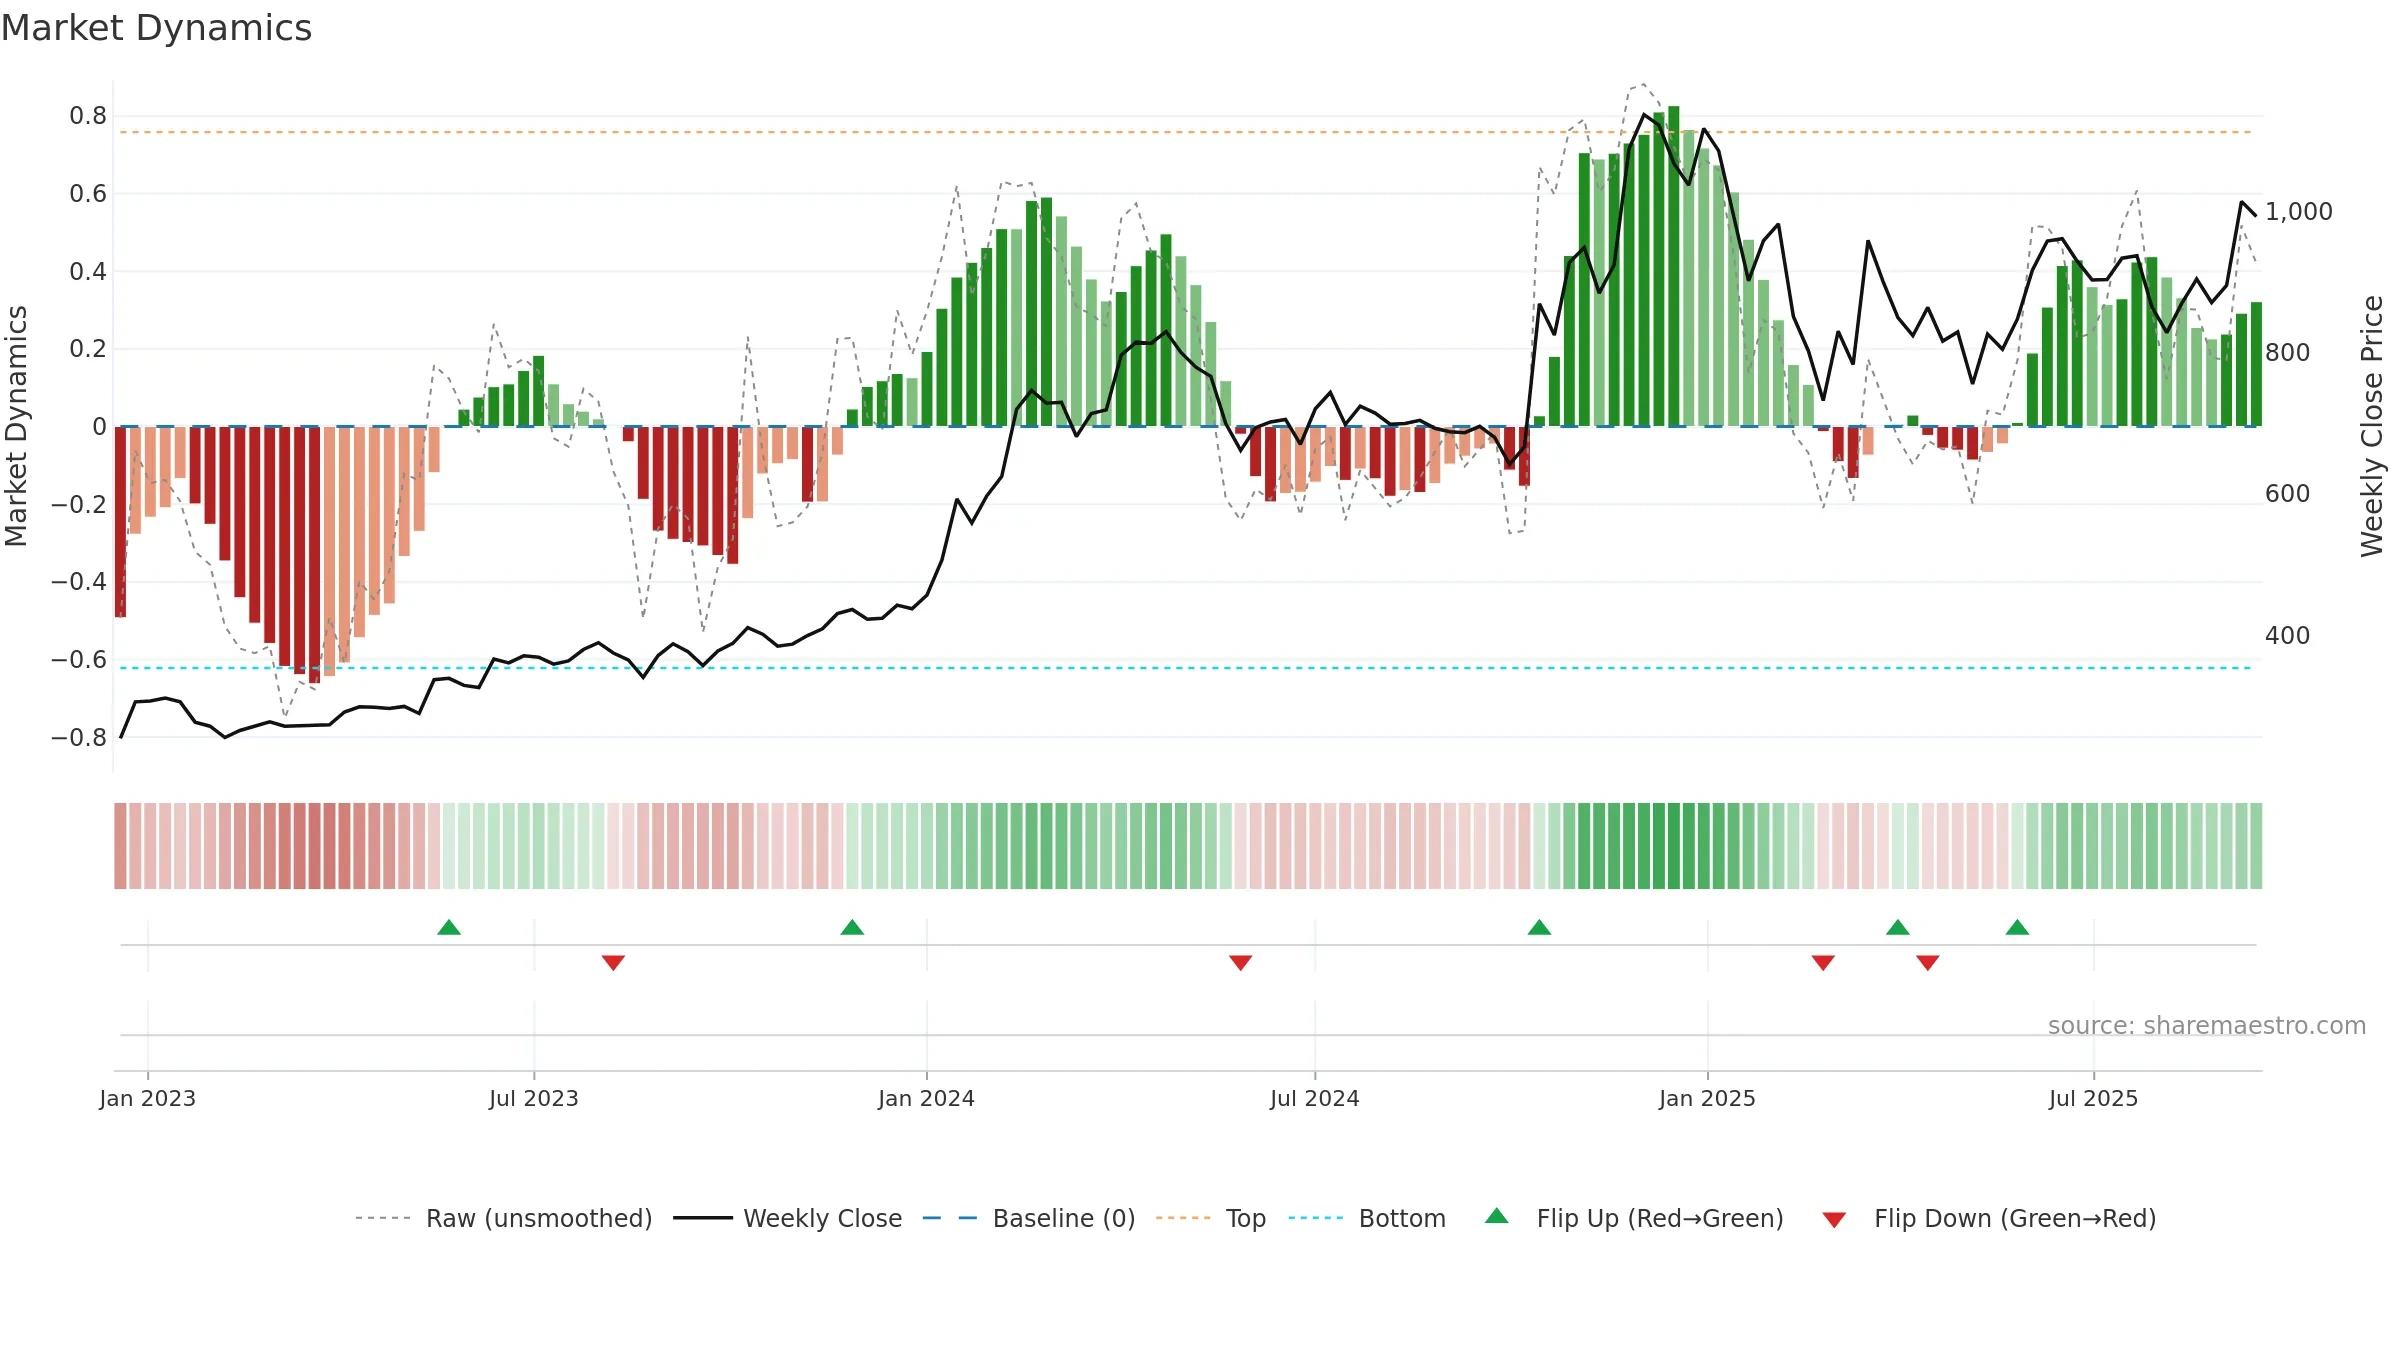Click the 0.8 left axis tick label
The height and width of the screenshot is (1350, 2400).
[88, 116]
